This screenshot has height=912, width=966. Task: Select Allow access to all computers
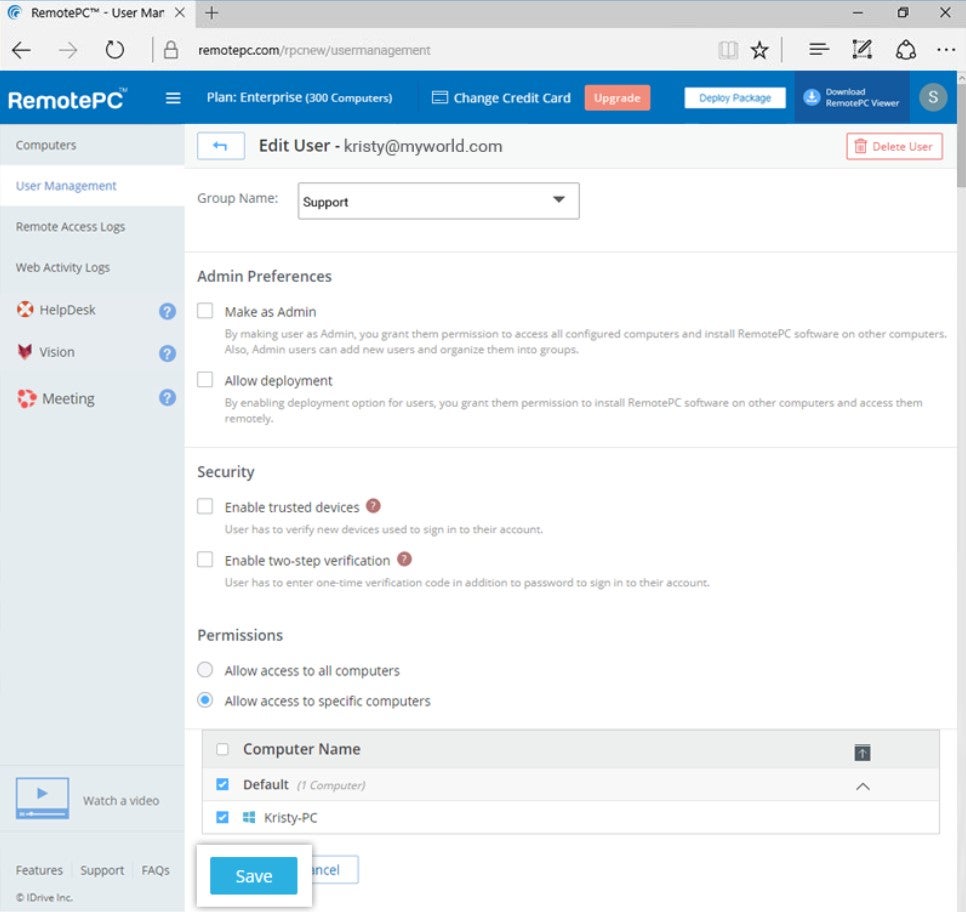(x=205, y=669)
